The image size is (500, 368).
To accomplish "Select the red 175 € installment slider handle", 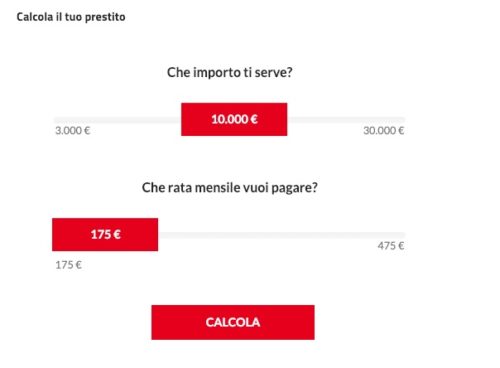I will point(105,235).
